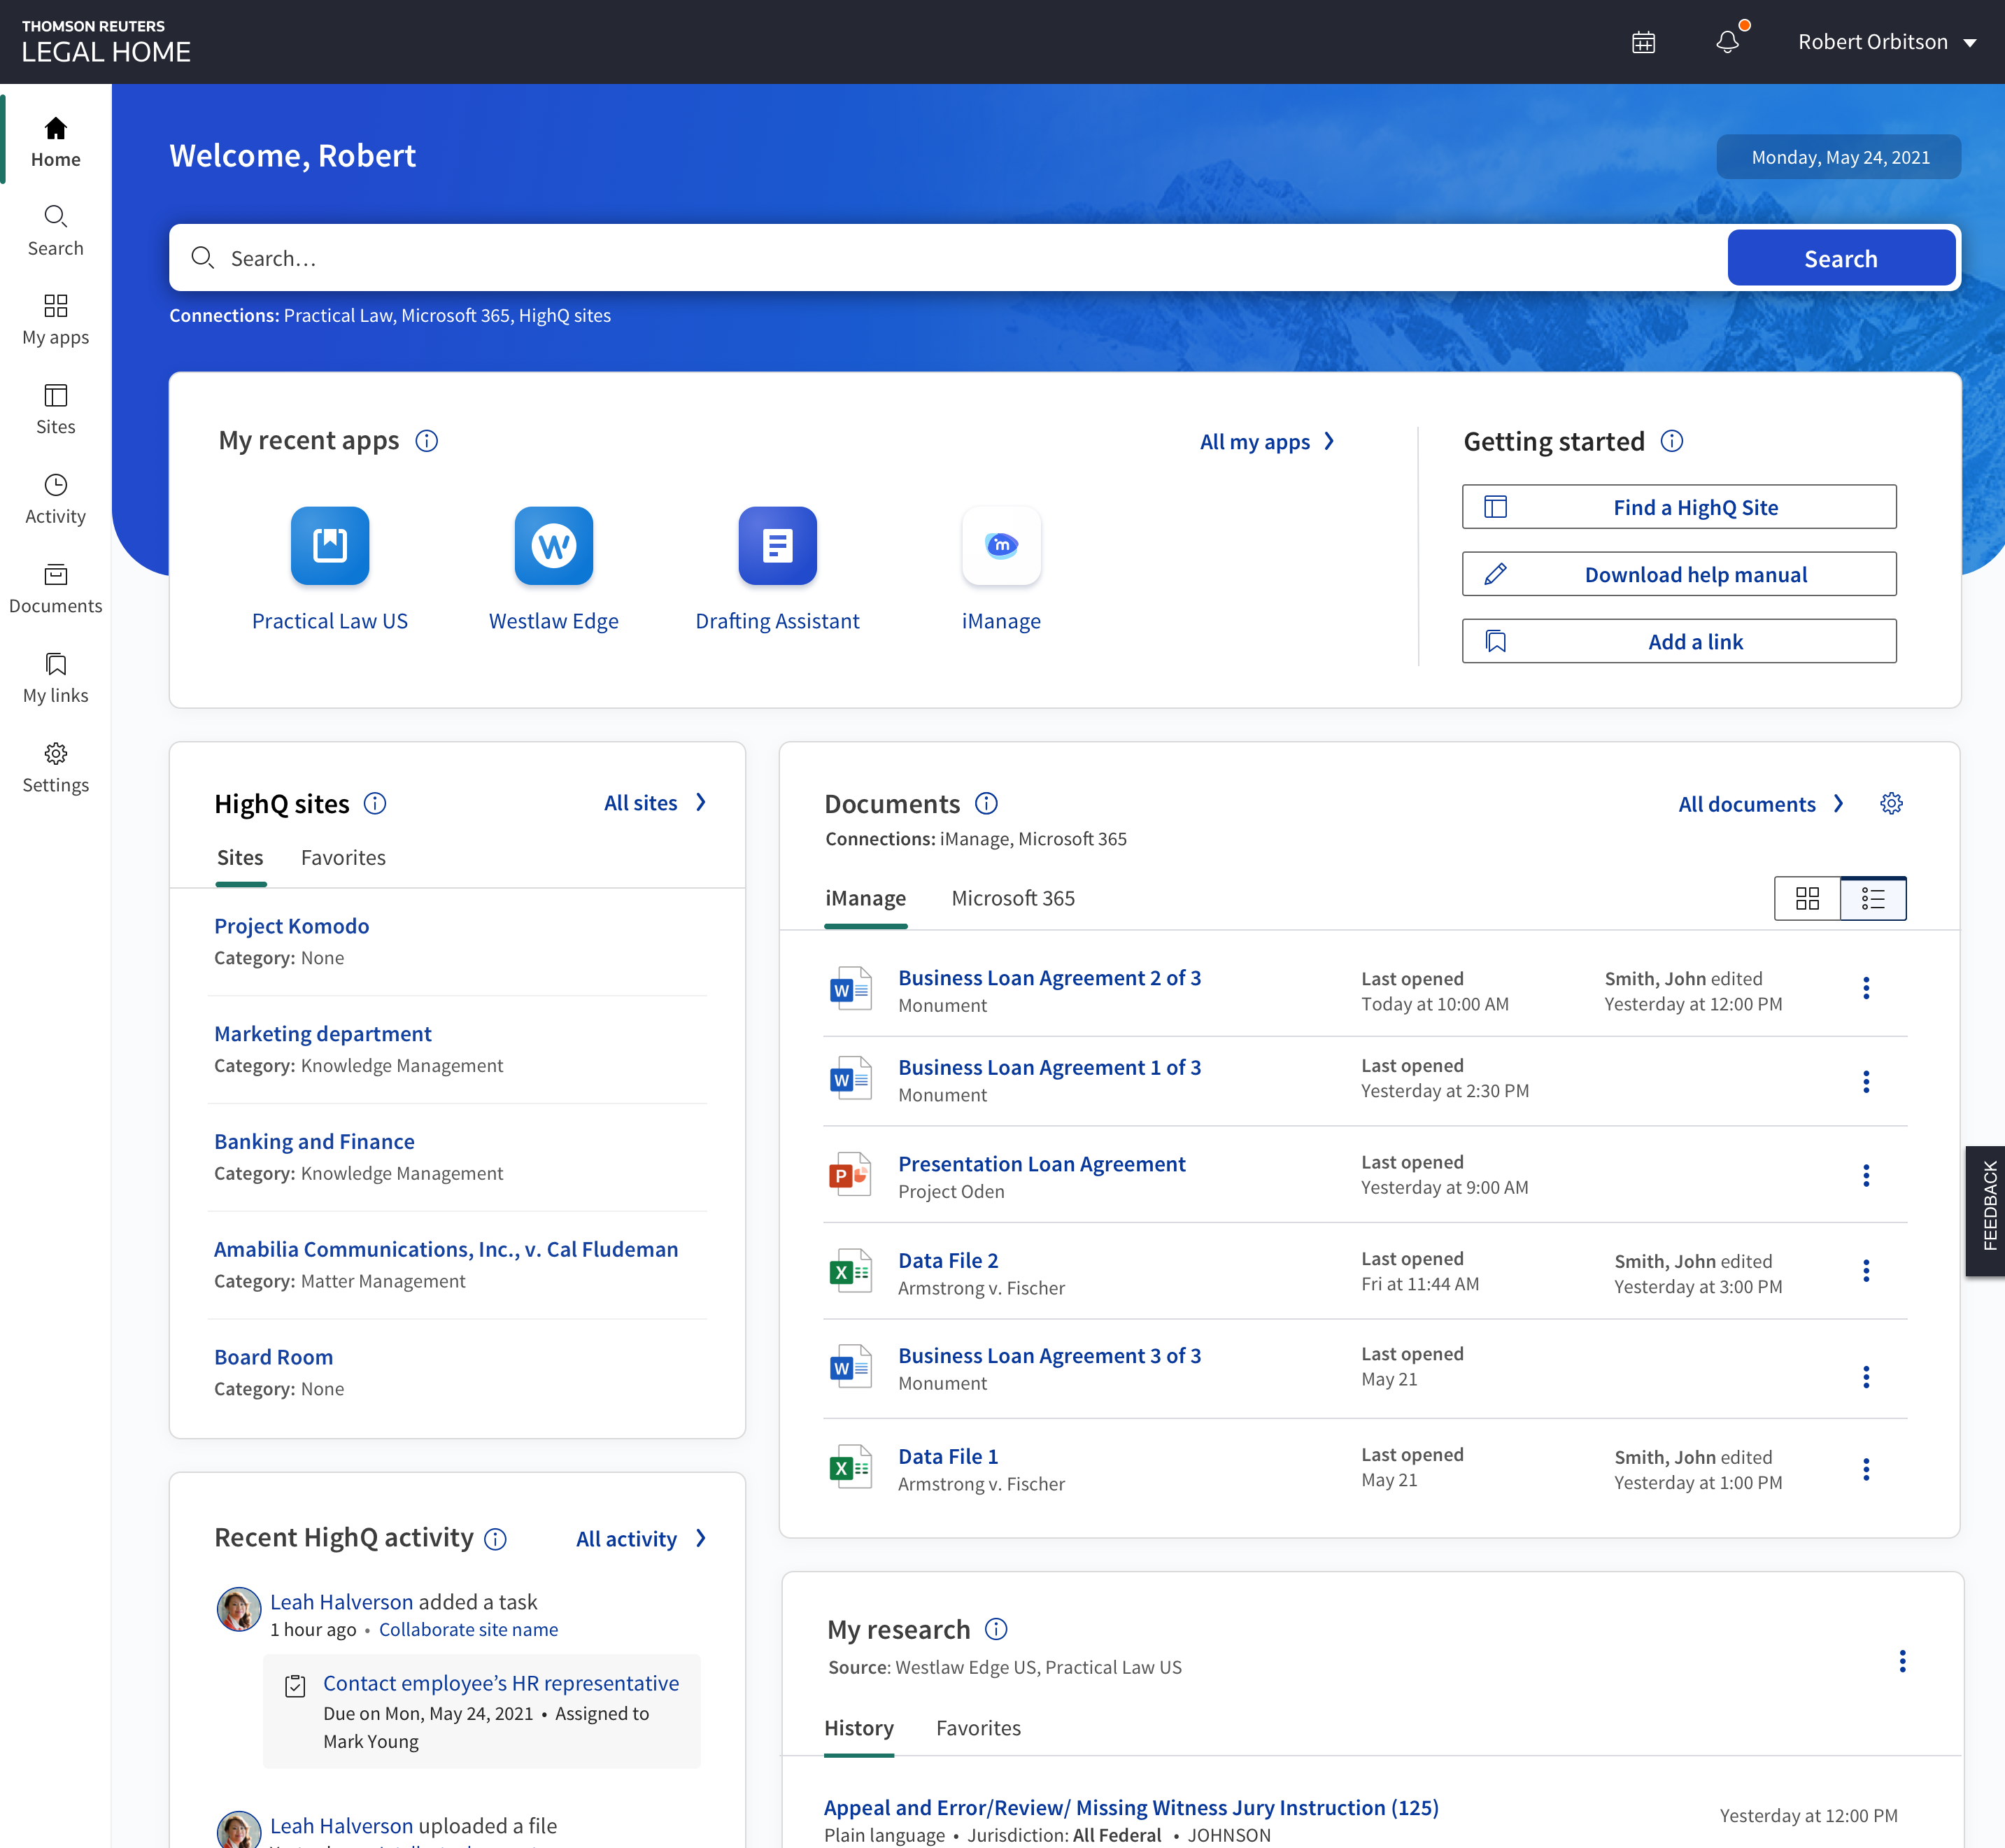Launch Practical Law US app
The image size is (2005, 1848).
(330, 570)
